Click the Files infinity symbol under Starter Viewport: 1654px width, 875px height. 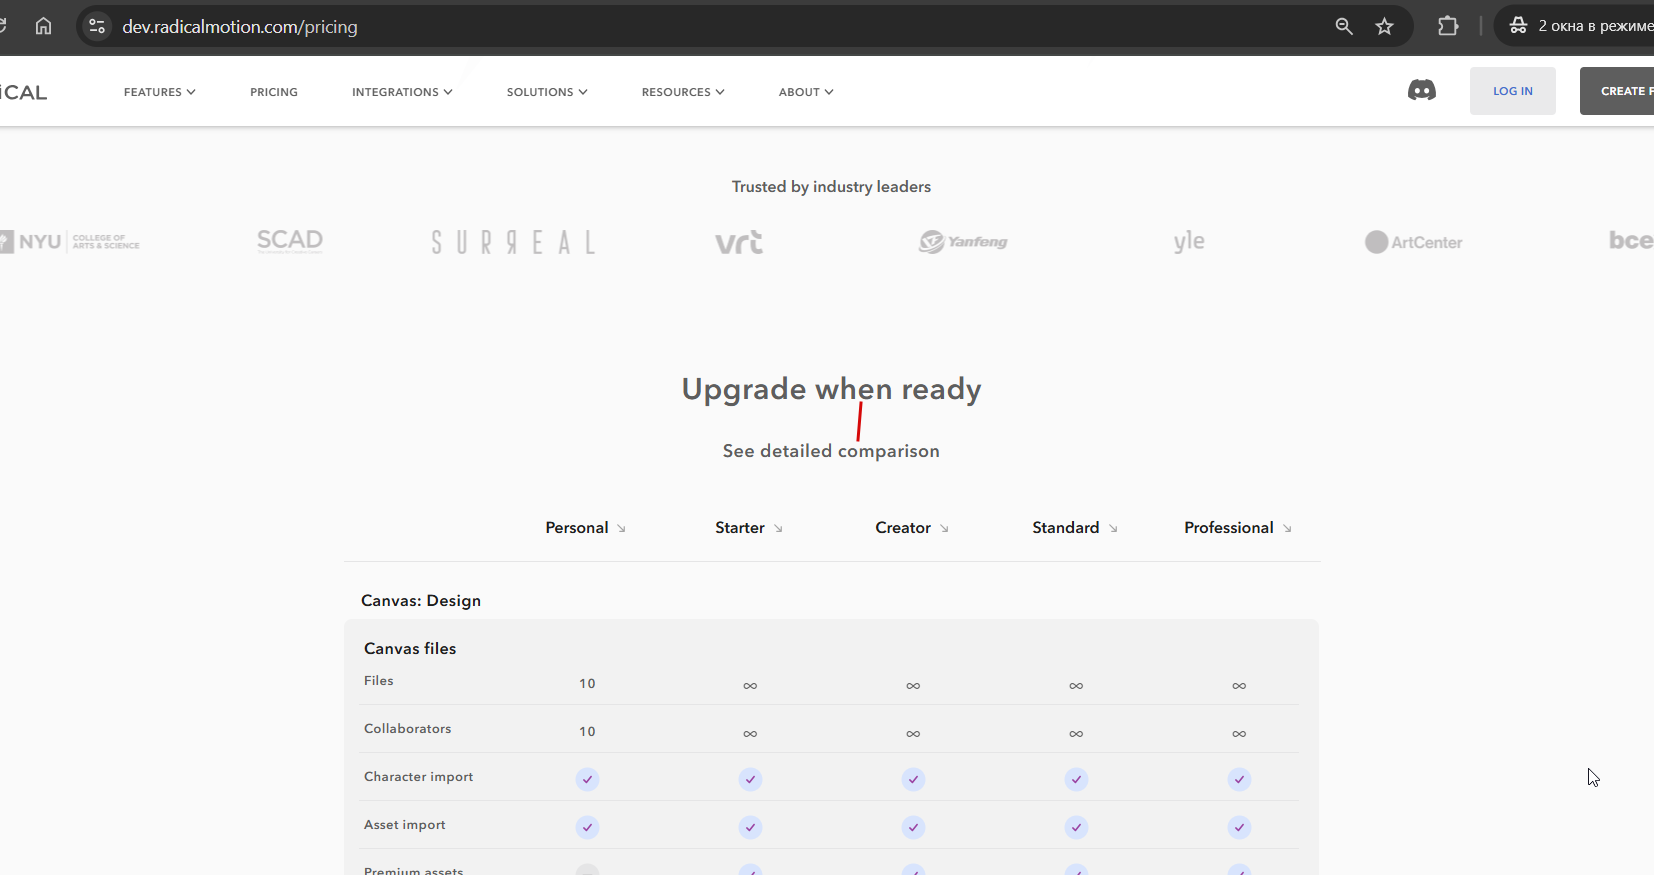pos(750,686)
